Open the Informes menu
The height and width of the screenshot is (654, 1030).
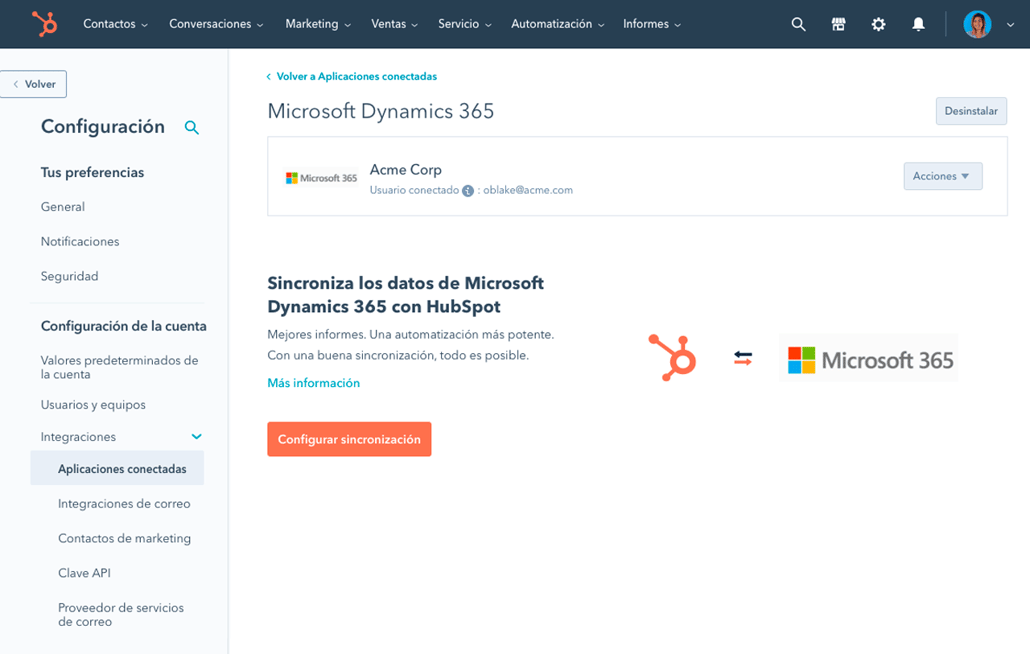coord(652,24)
